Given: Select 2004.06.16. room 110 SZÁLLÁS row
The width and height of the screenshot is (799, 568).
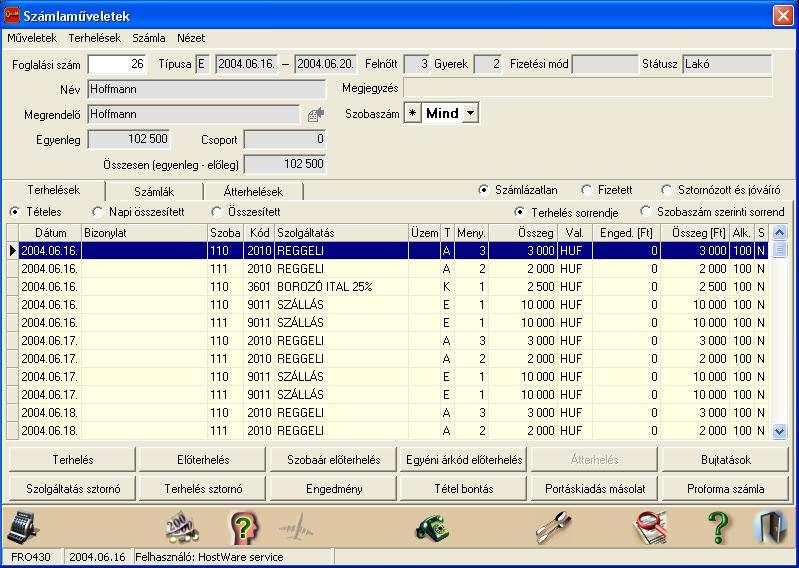Looking at the screenshot, I should coord(393,305).
